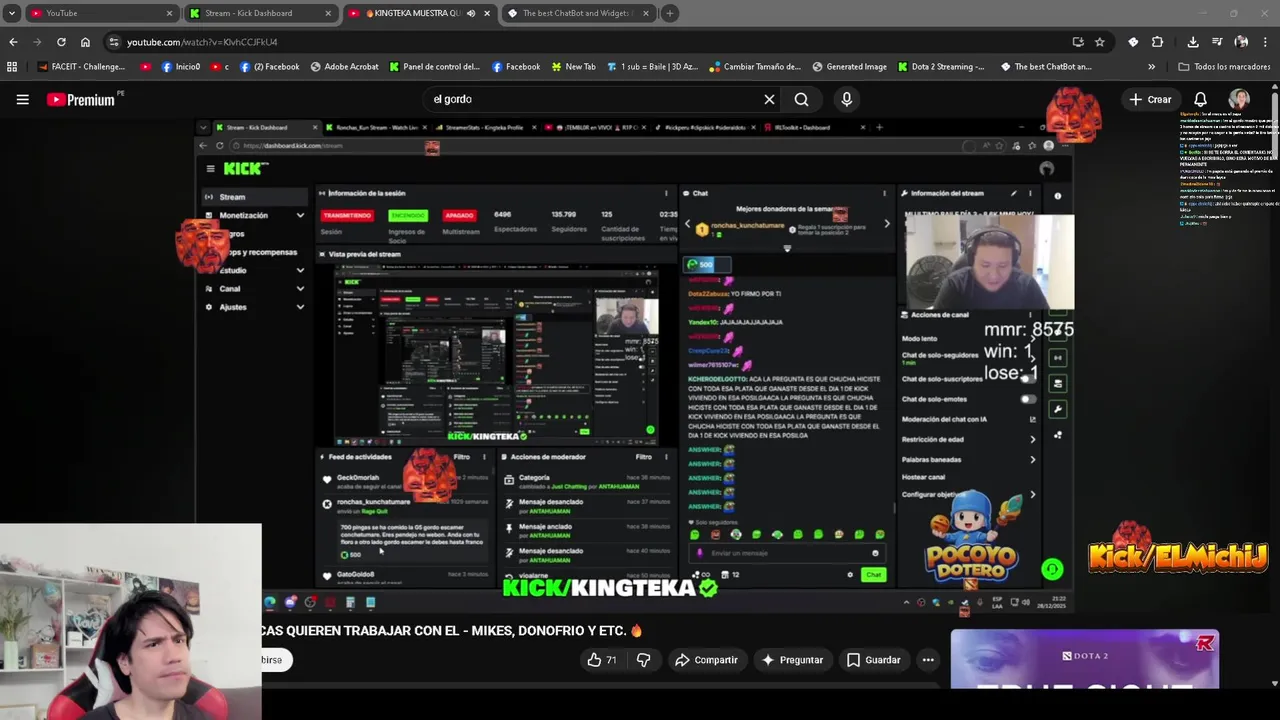The height and width of the screenshot is (720, 1280).
Task: Open media controls icon in toolbar
Action: [1217, 42]
